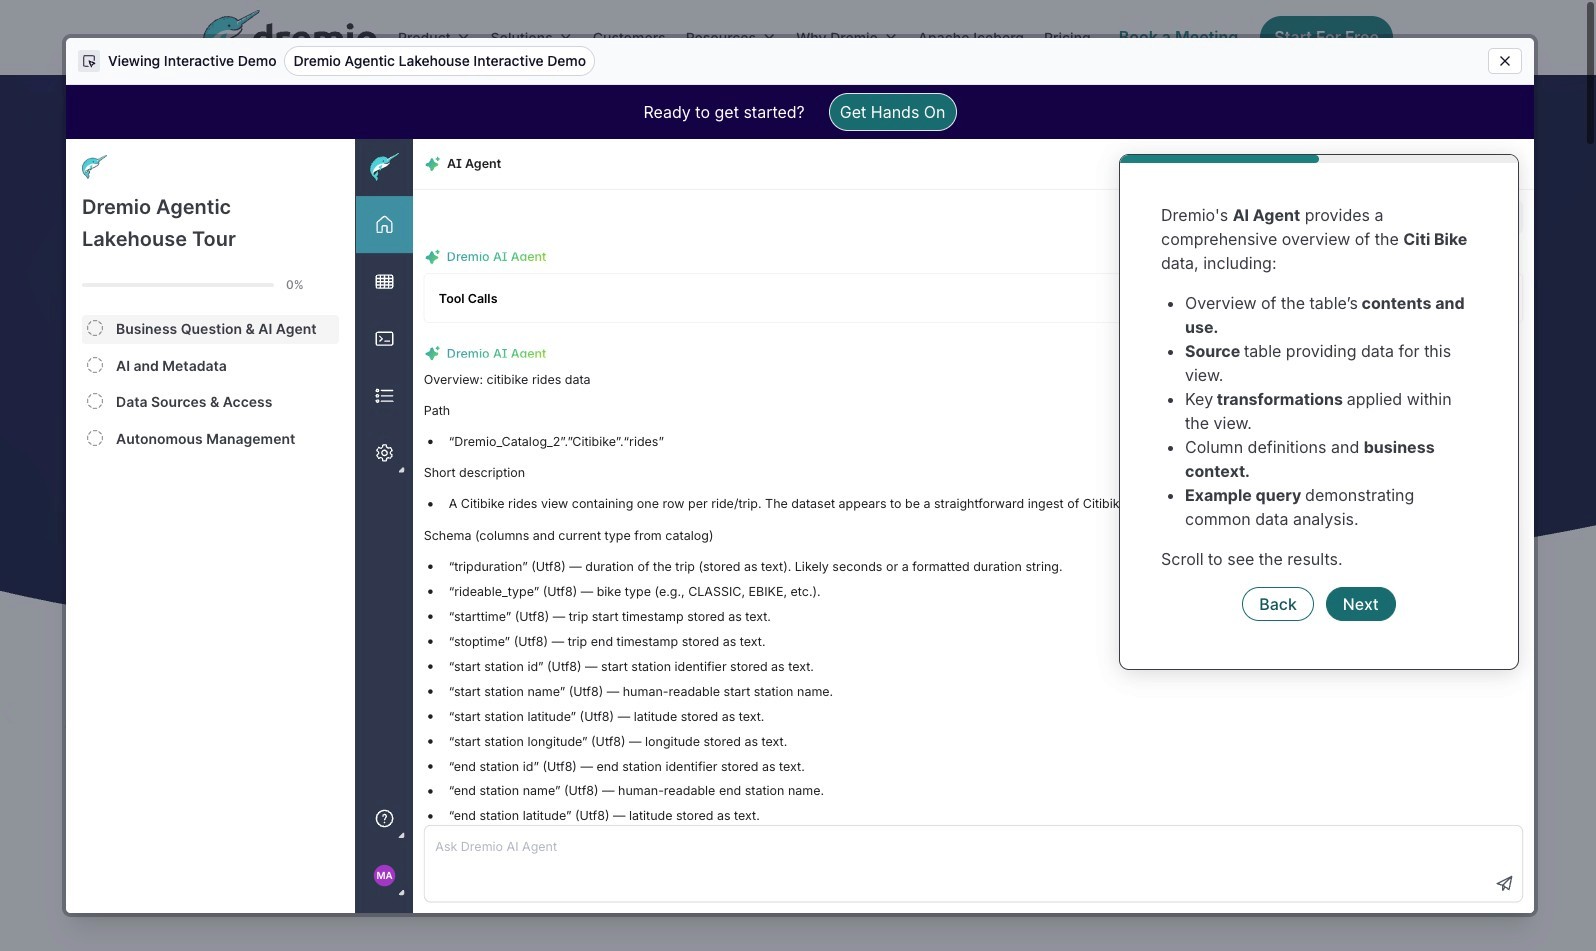Viewport: 1596px width, 951px height.
Task: Select Business Question & AI Agent step
Action: (210, 329)
